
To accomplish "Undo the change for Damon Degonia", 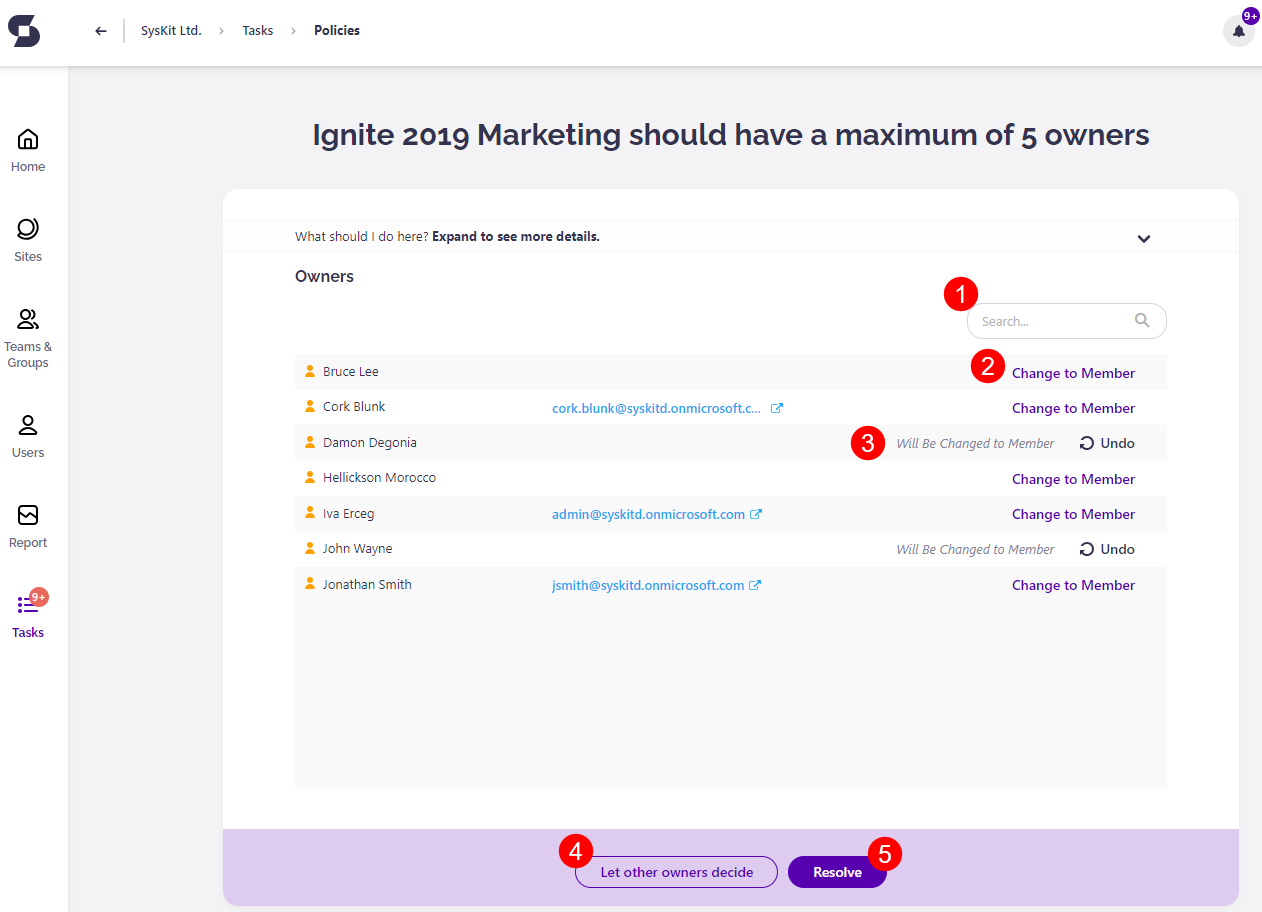I will pos(1107,443).
